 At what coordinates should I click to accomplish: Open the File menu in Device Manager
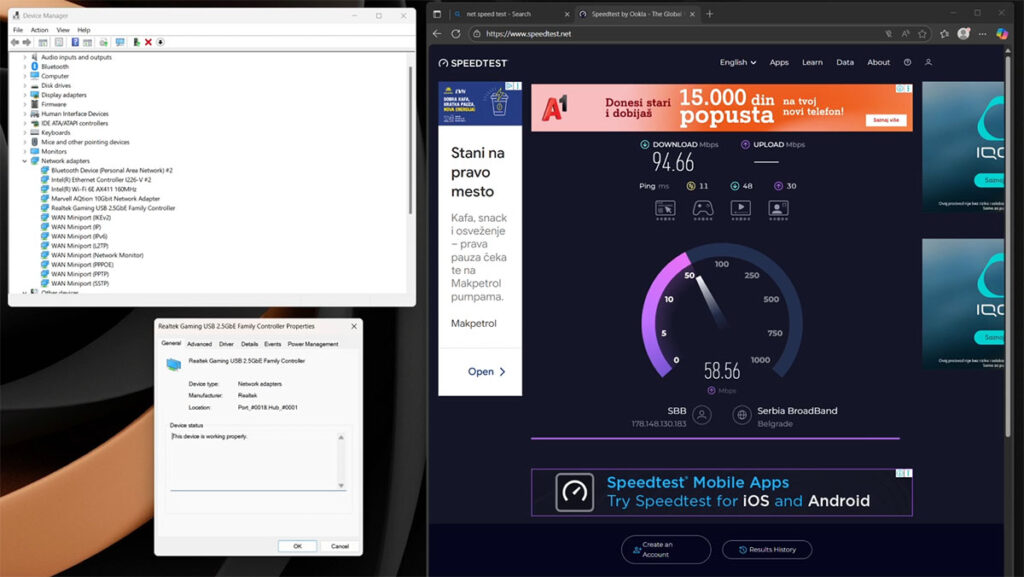18,30
